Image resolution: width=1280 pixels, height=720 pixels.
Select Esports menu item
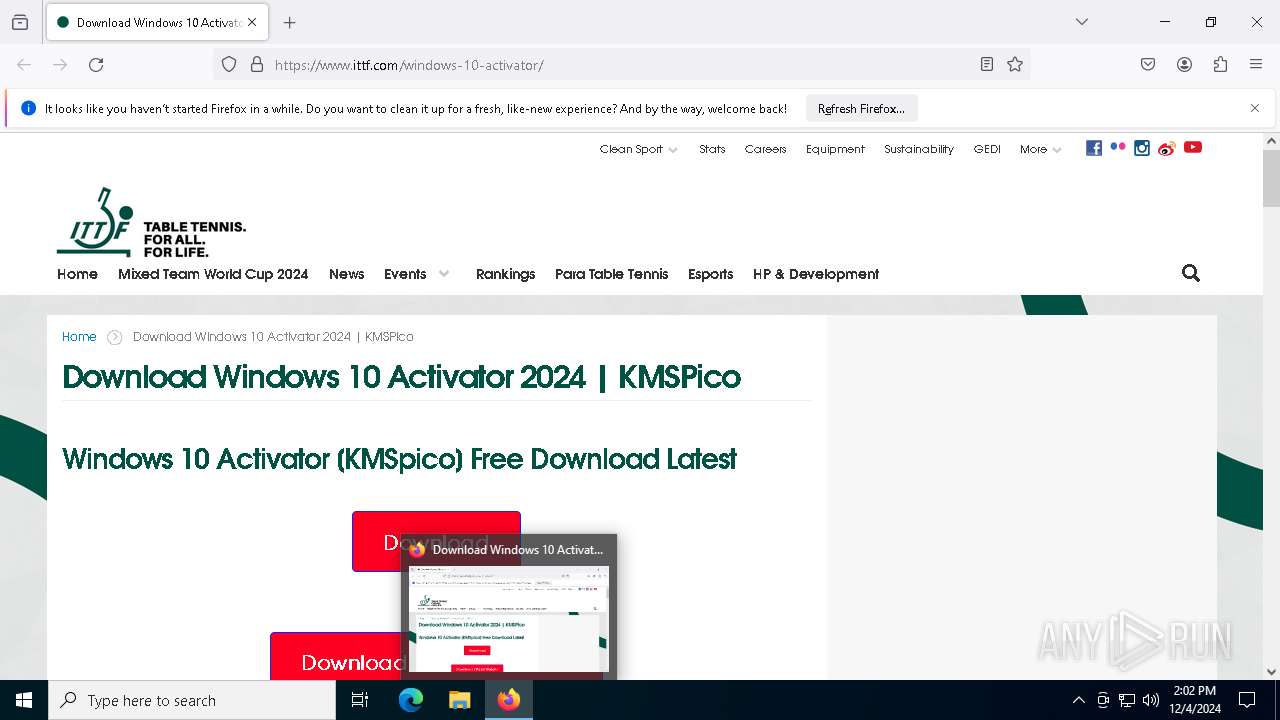pos(710,274)
